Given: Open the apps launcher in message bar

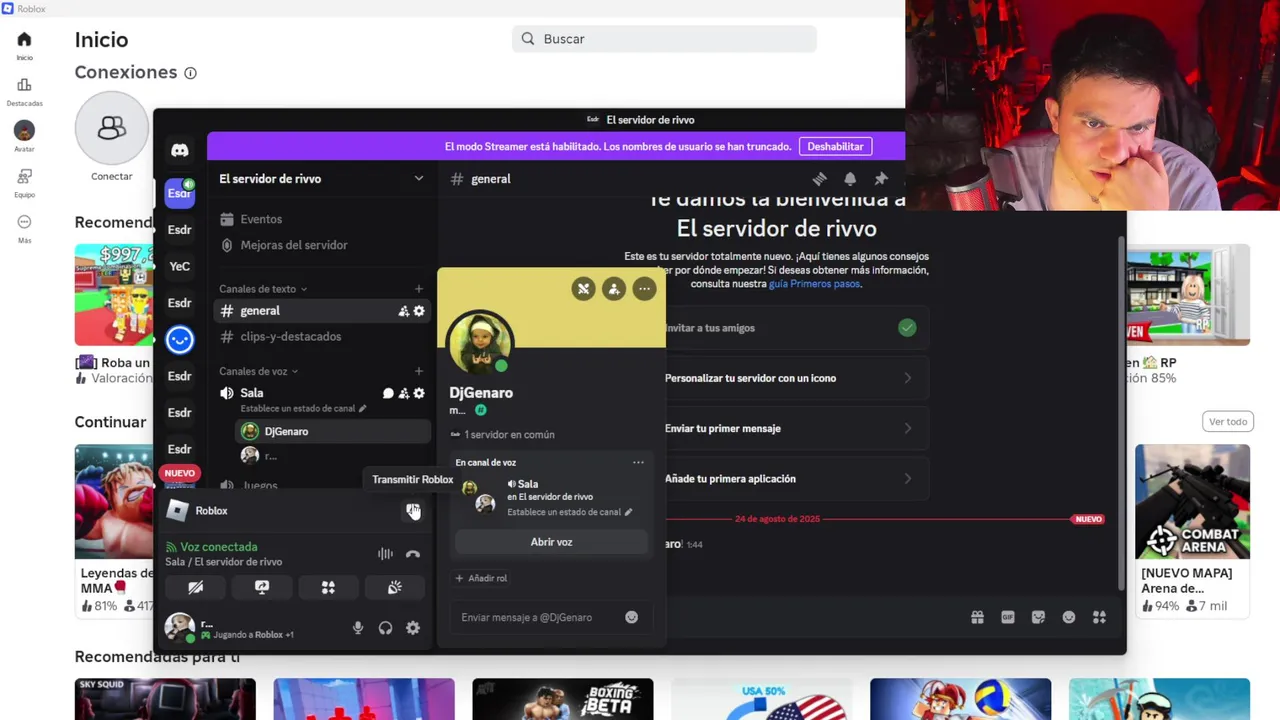Looking at the screenshot, I should pyautogui.click(x=1099, y=617).
